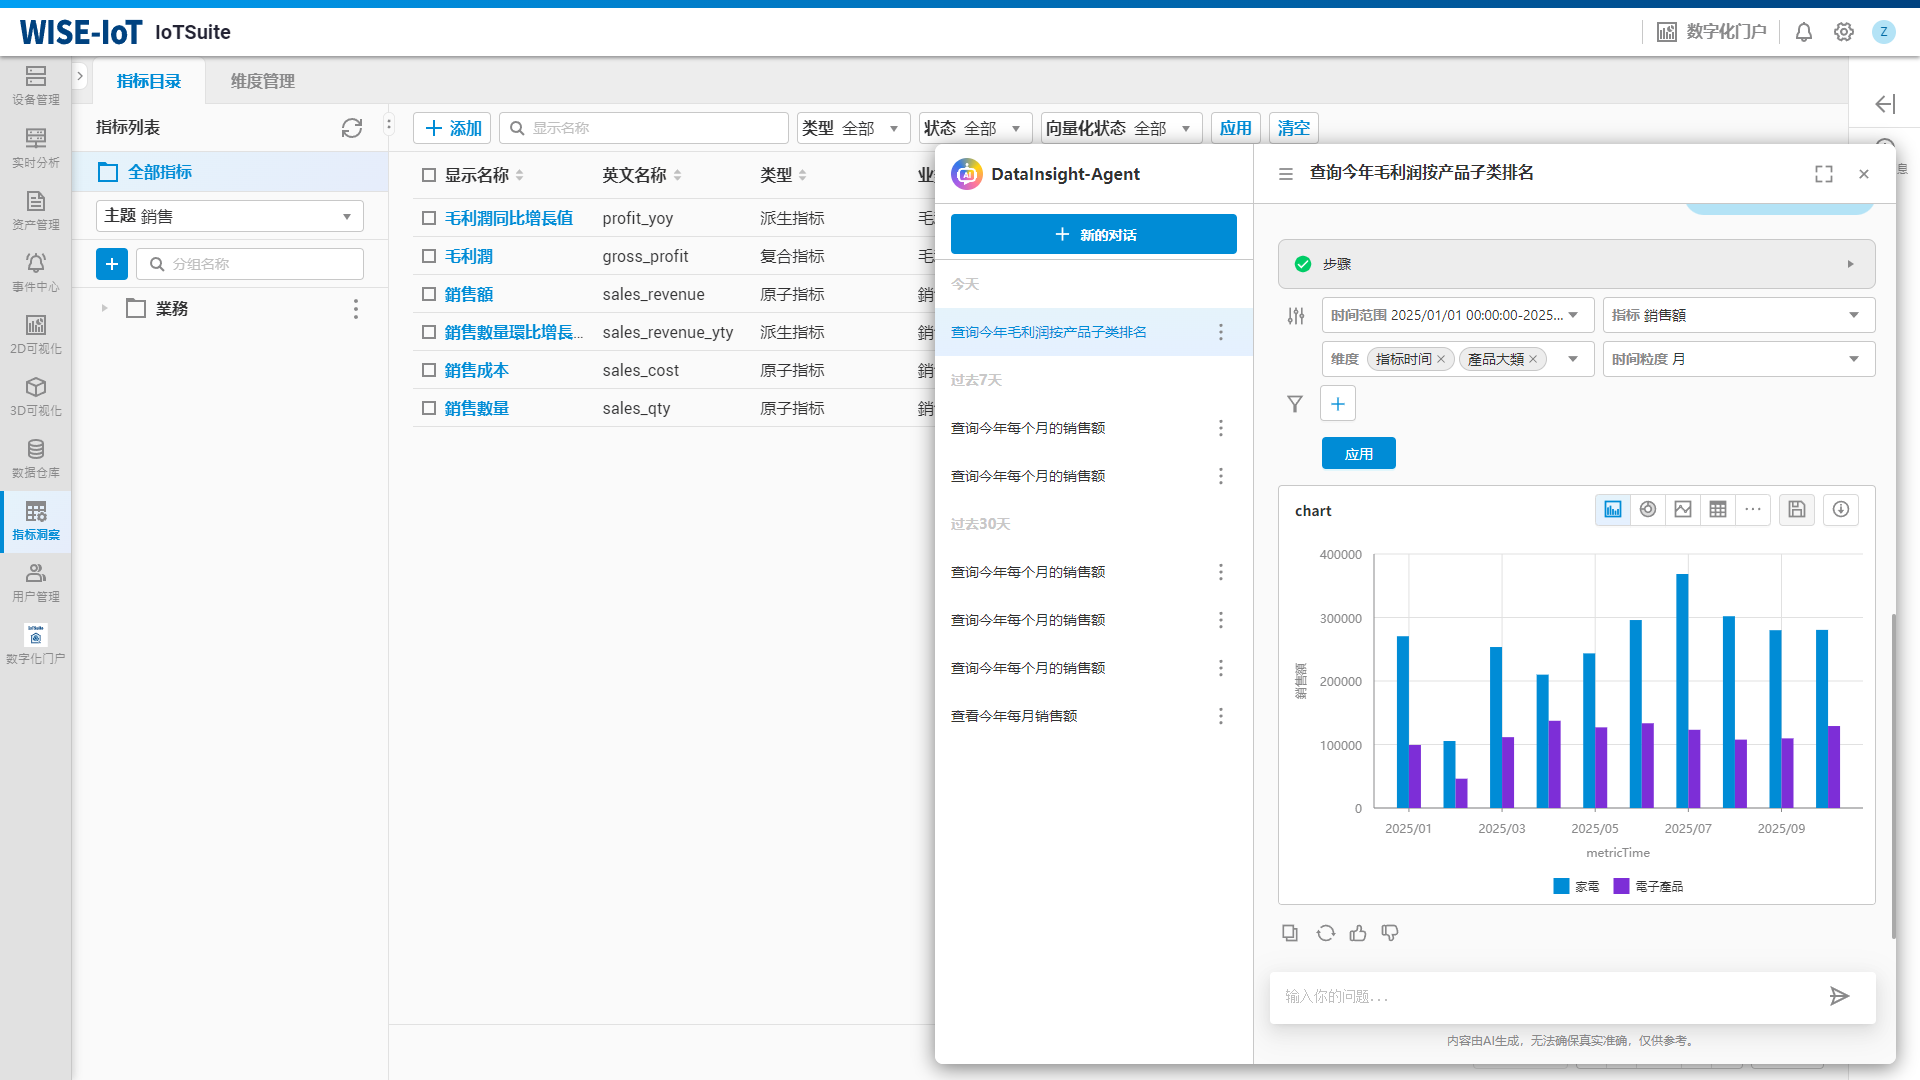Open the 时间粒度 月 dropdown
Screen dimensions: 1920x1080
click(1738, 359)
